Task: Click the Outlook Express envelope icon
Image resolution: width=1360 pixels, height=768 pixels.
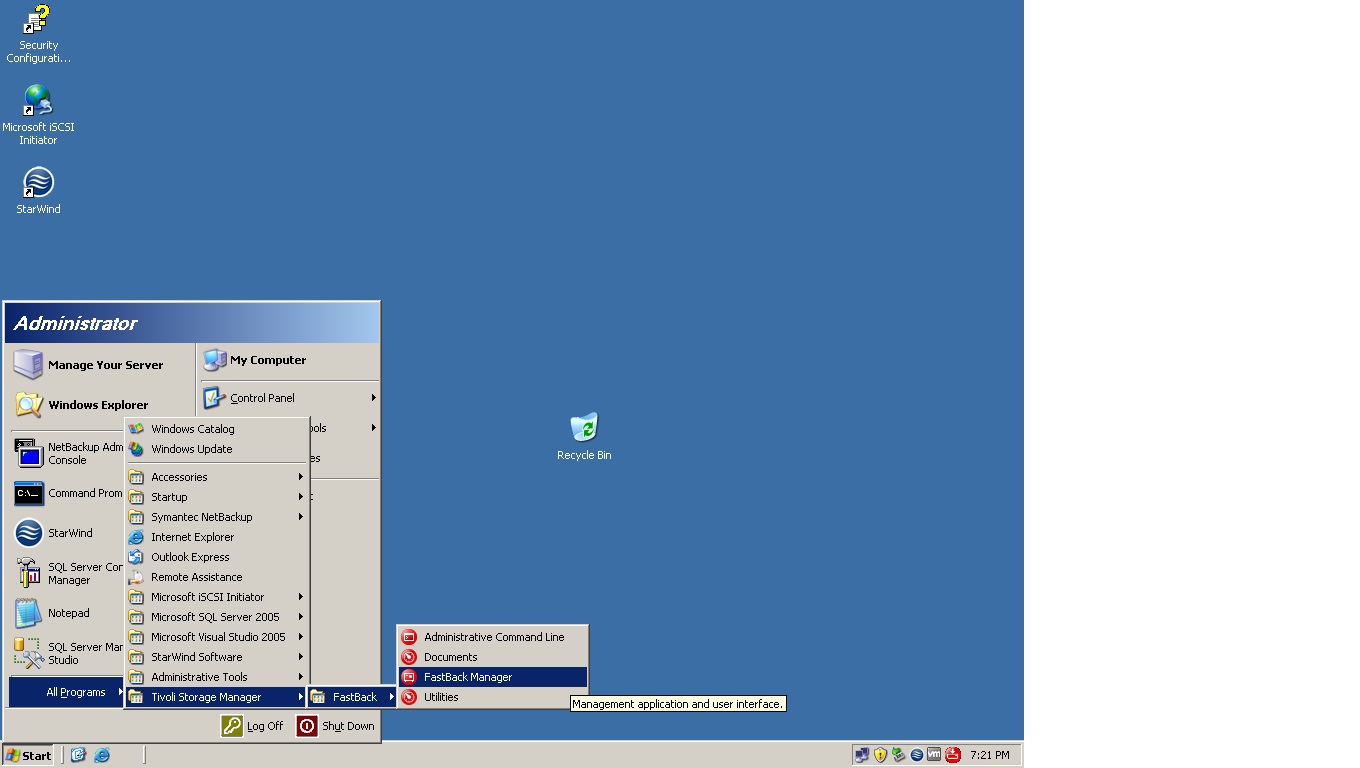Action: coord(136,557)
